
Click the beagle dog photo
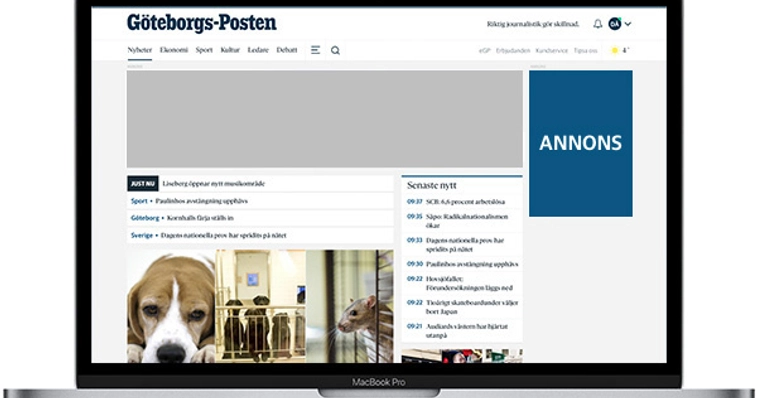[171, 306]
